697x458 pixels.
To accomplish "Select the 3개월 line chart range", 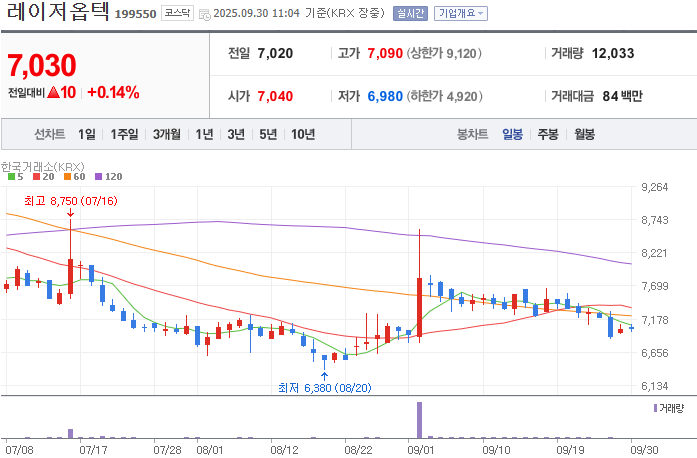I will [x=167, y=134].
